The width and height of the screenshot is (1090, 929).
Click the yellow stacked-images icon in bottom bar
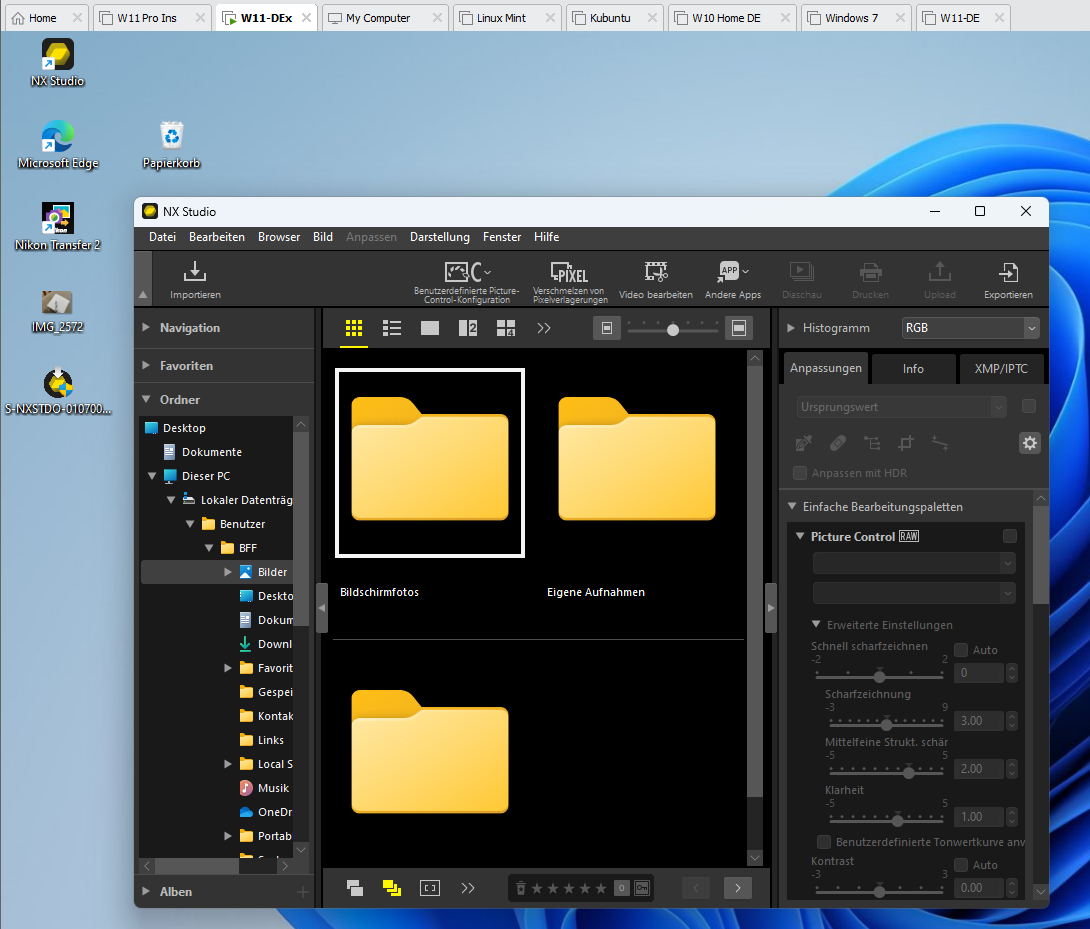pos(392,888)
